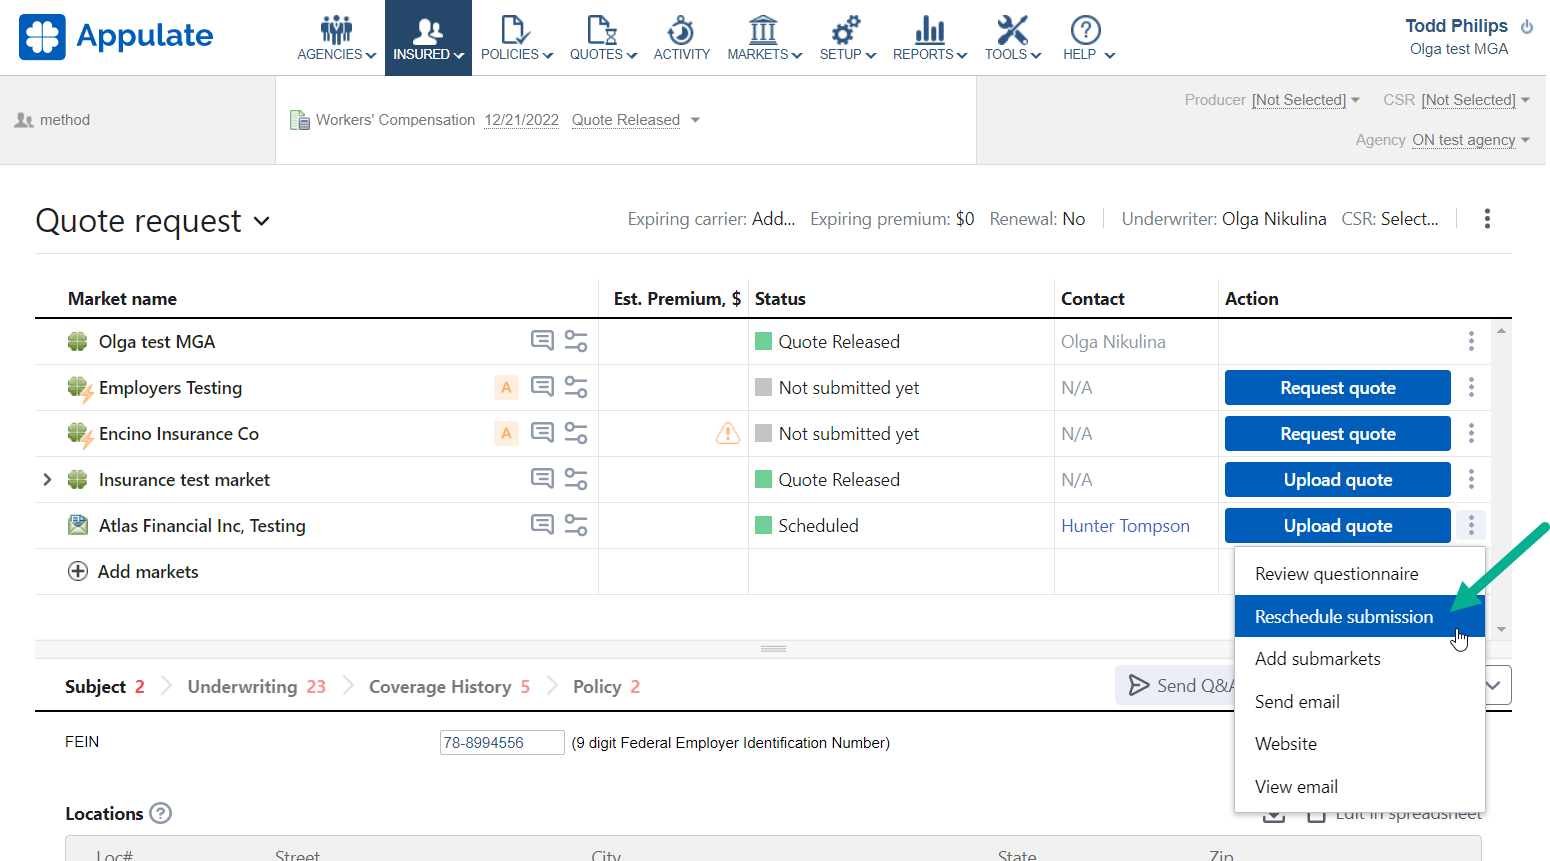Screen dimensions: 1550x861
Task: Select Add submarkets from the menu
Action: pyautogui.click(x=1360, y=659)
